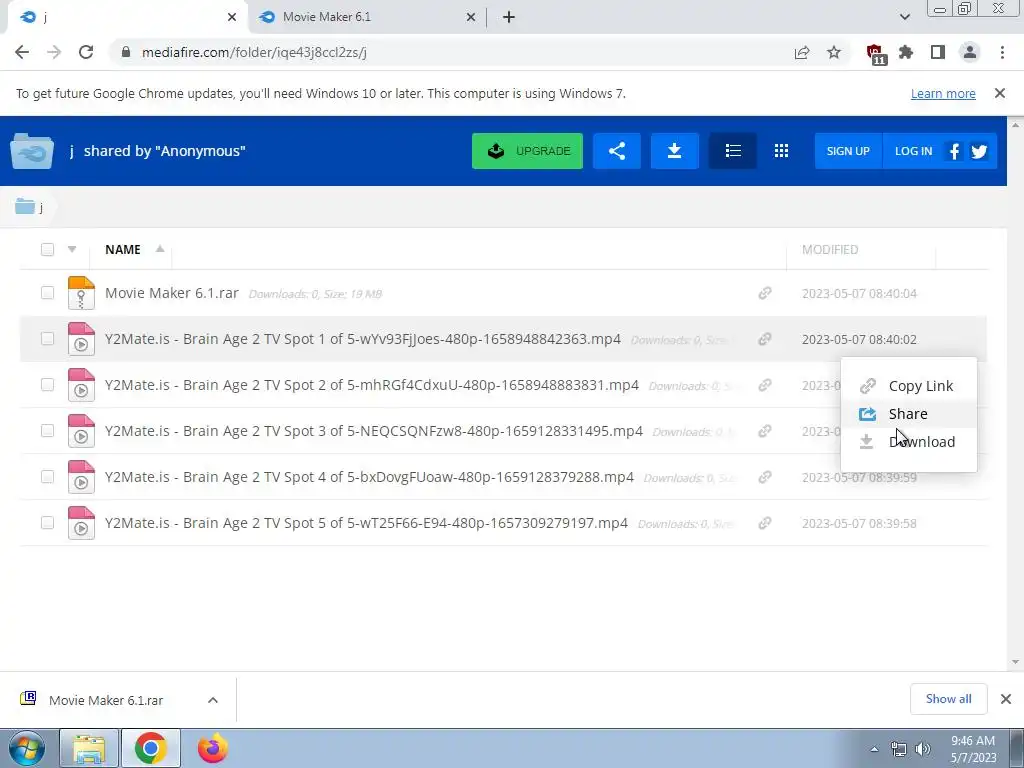Show hidden system tray icons
The width and height of the screenshot is (1024, 768).
(874, 749)
